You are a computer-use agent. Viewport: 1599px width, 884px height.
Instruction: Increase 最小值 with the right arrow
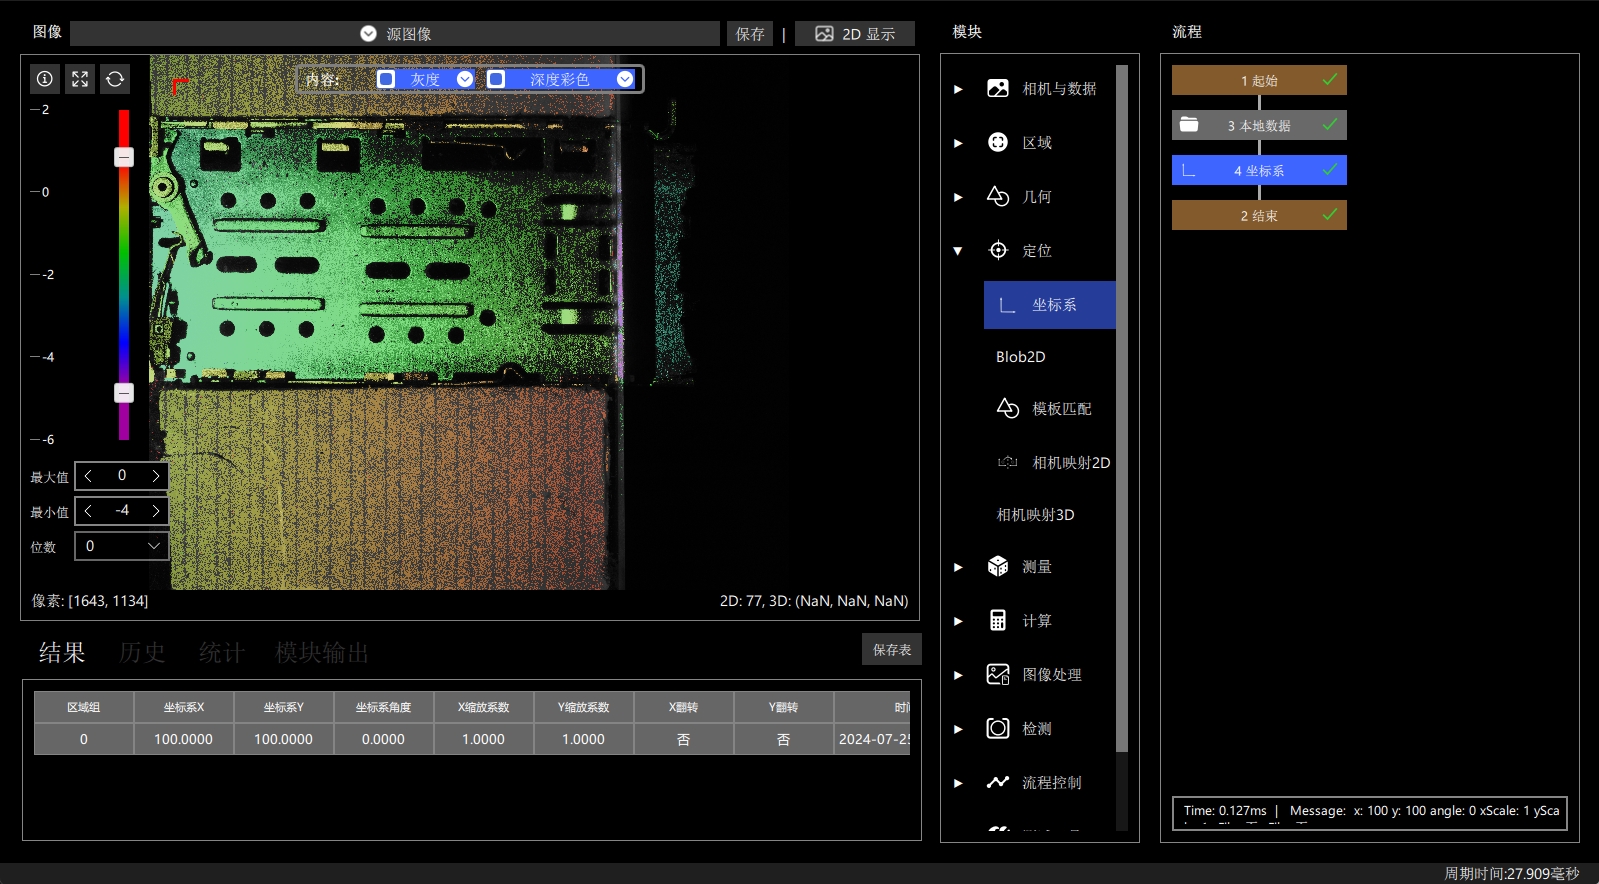click(x=155, y=511)
